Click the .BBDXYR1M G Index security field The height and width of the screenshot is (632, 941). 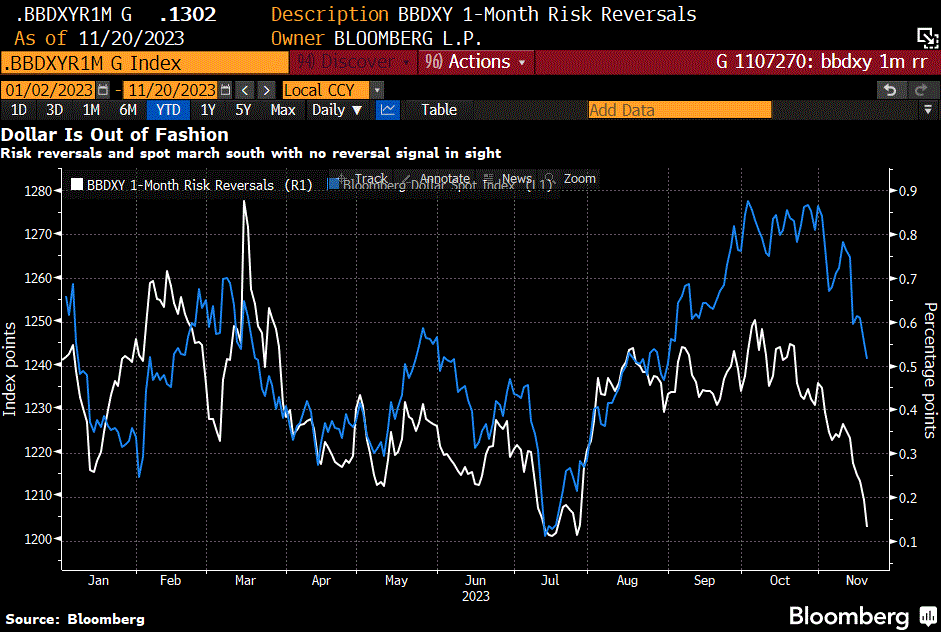(145, 62)
